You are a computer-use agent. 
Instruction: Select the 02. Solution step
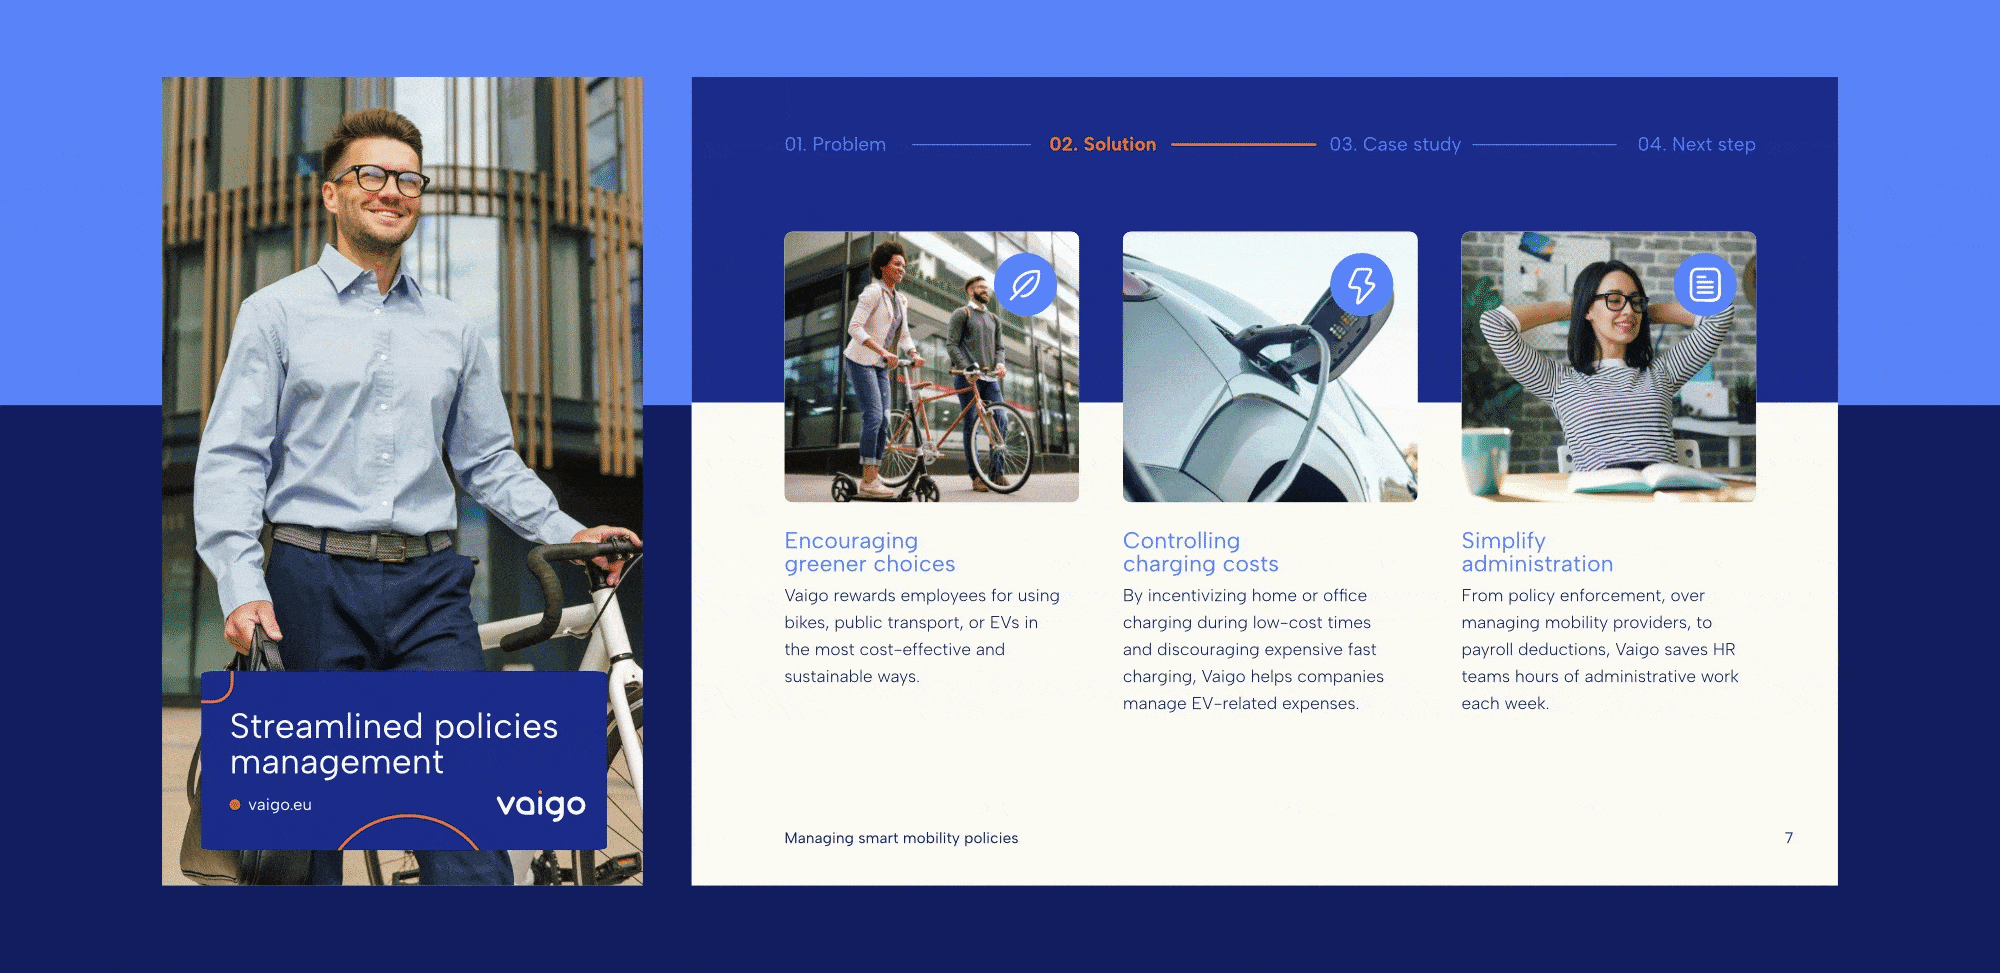[x=1102, y=145]
